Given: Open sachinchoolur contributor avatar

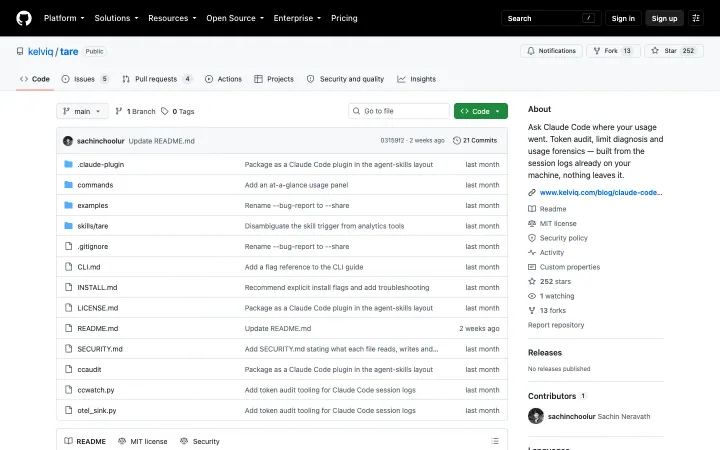Looking at the screenshot, I should tap(536, 416).
